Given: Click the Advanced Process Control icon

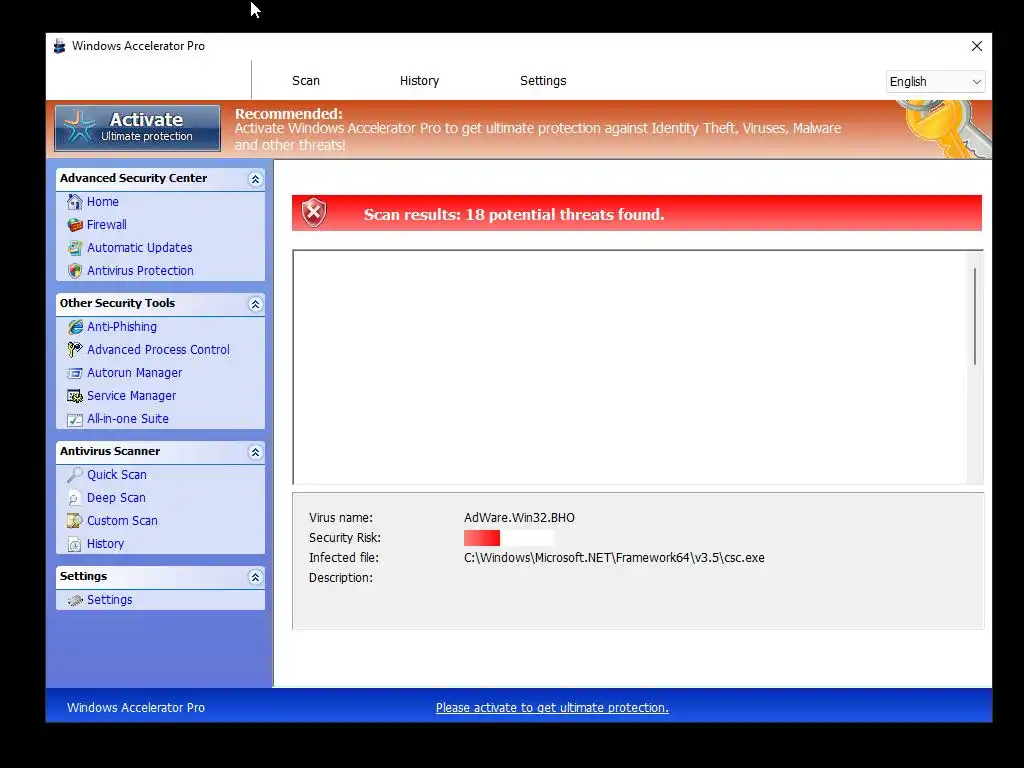Looking at the screenshot, I should coord(75,349).
